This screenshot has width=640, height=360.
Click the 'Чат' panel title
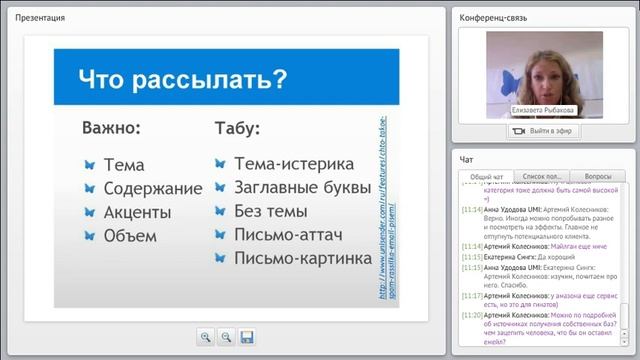click(466, 160)
